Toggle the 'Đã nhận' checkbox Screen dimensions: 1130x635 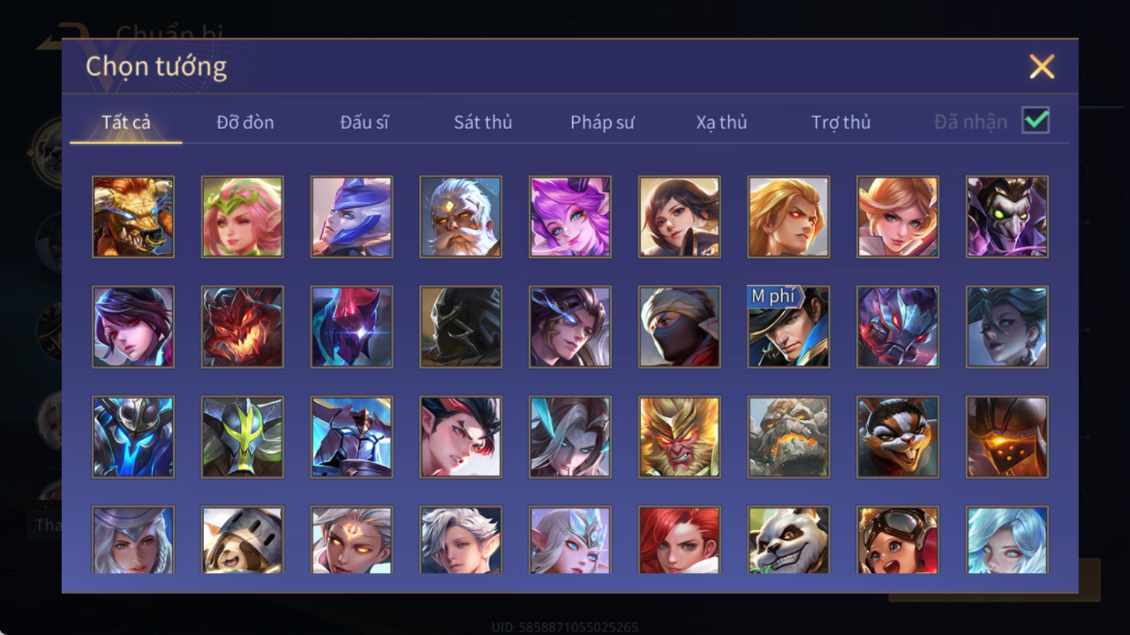(x=1036, y=120)
